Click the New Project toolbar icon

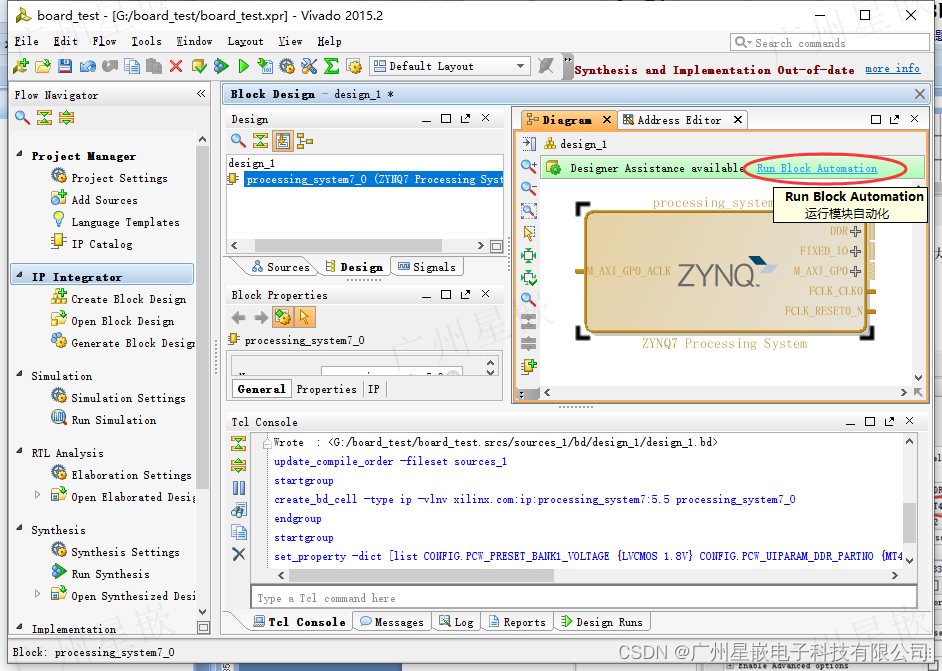coord(21,66)
